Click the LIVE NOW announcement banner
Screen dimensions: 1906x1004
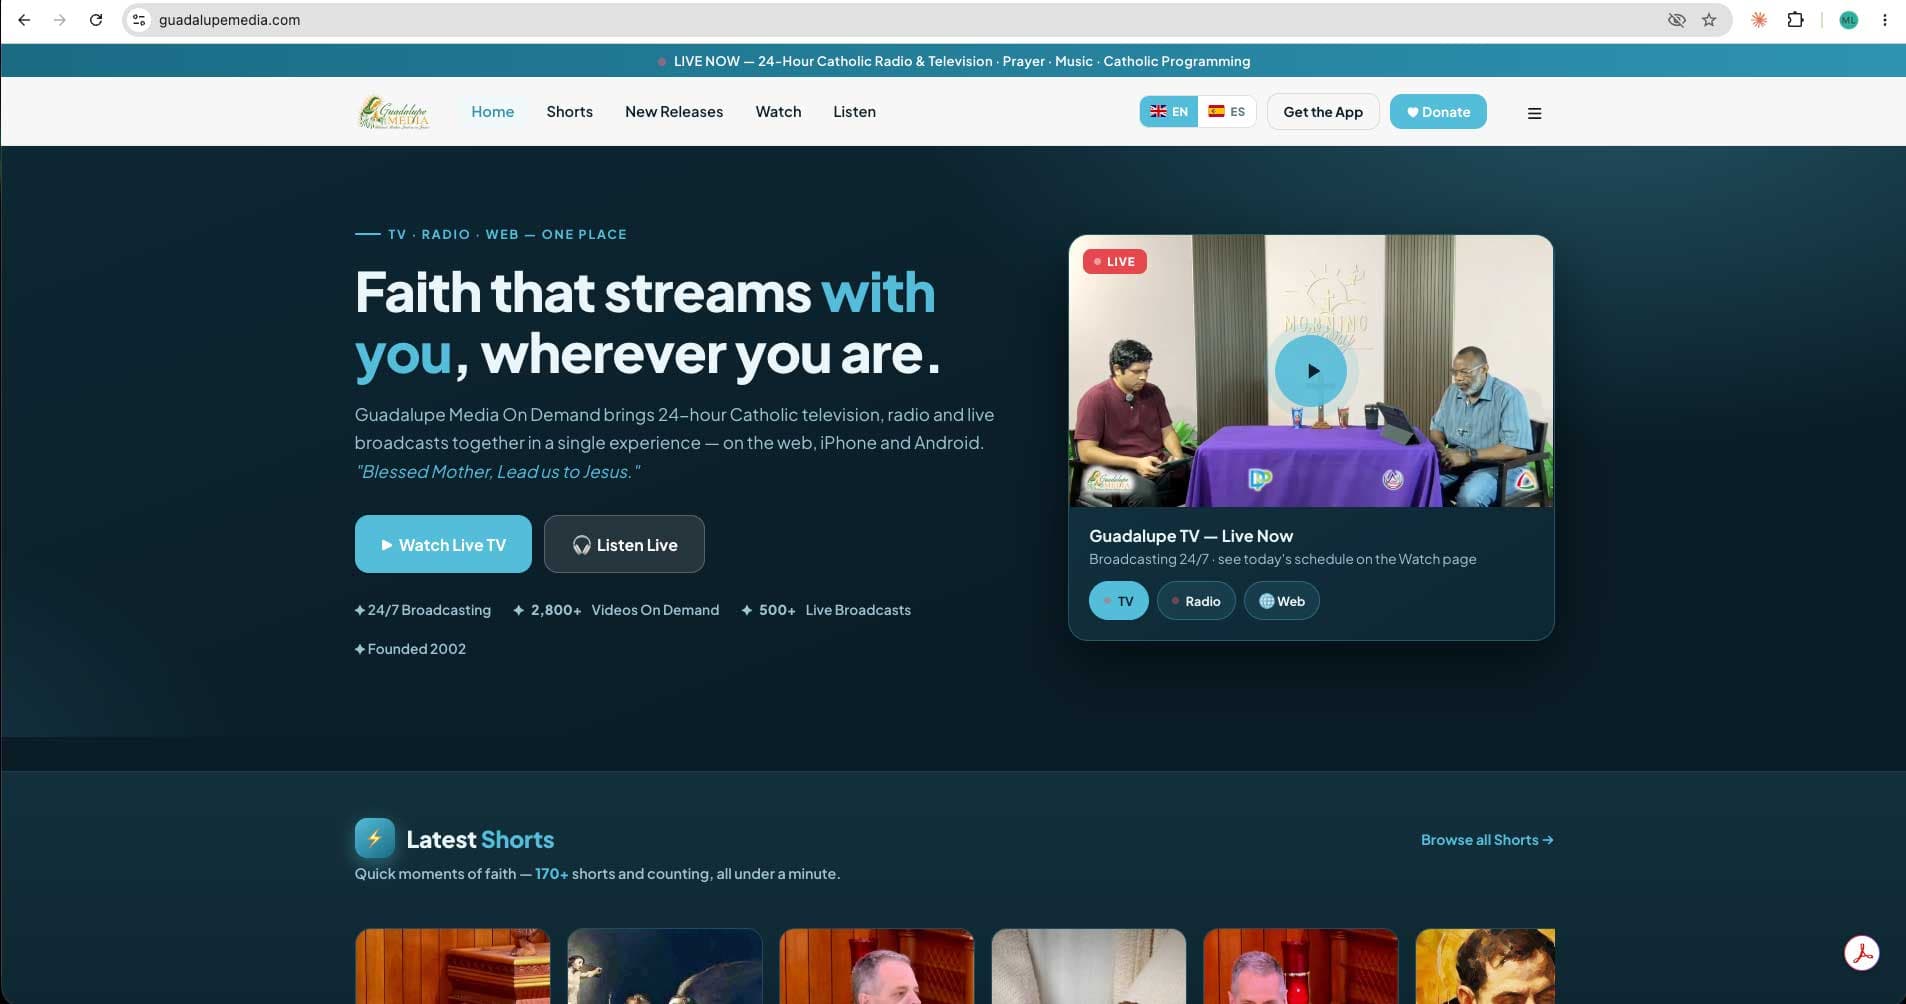tap(953, 61)
